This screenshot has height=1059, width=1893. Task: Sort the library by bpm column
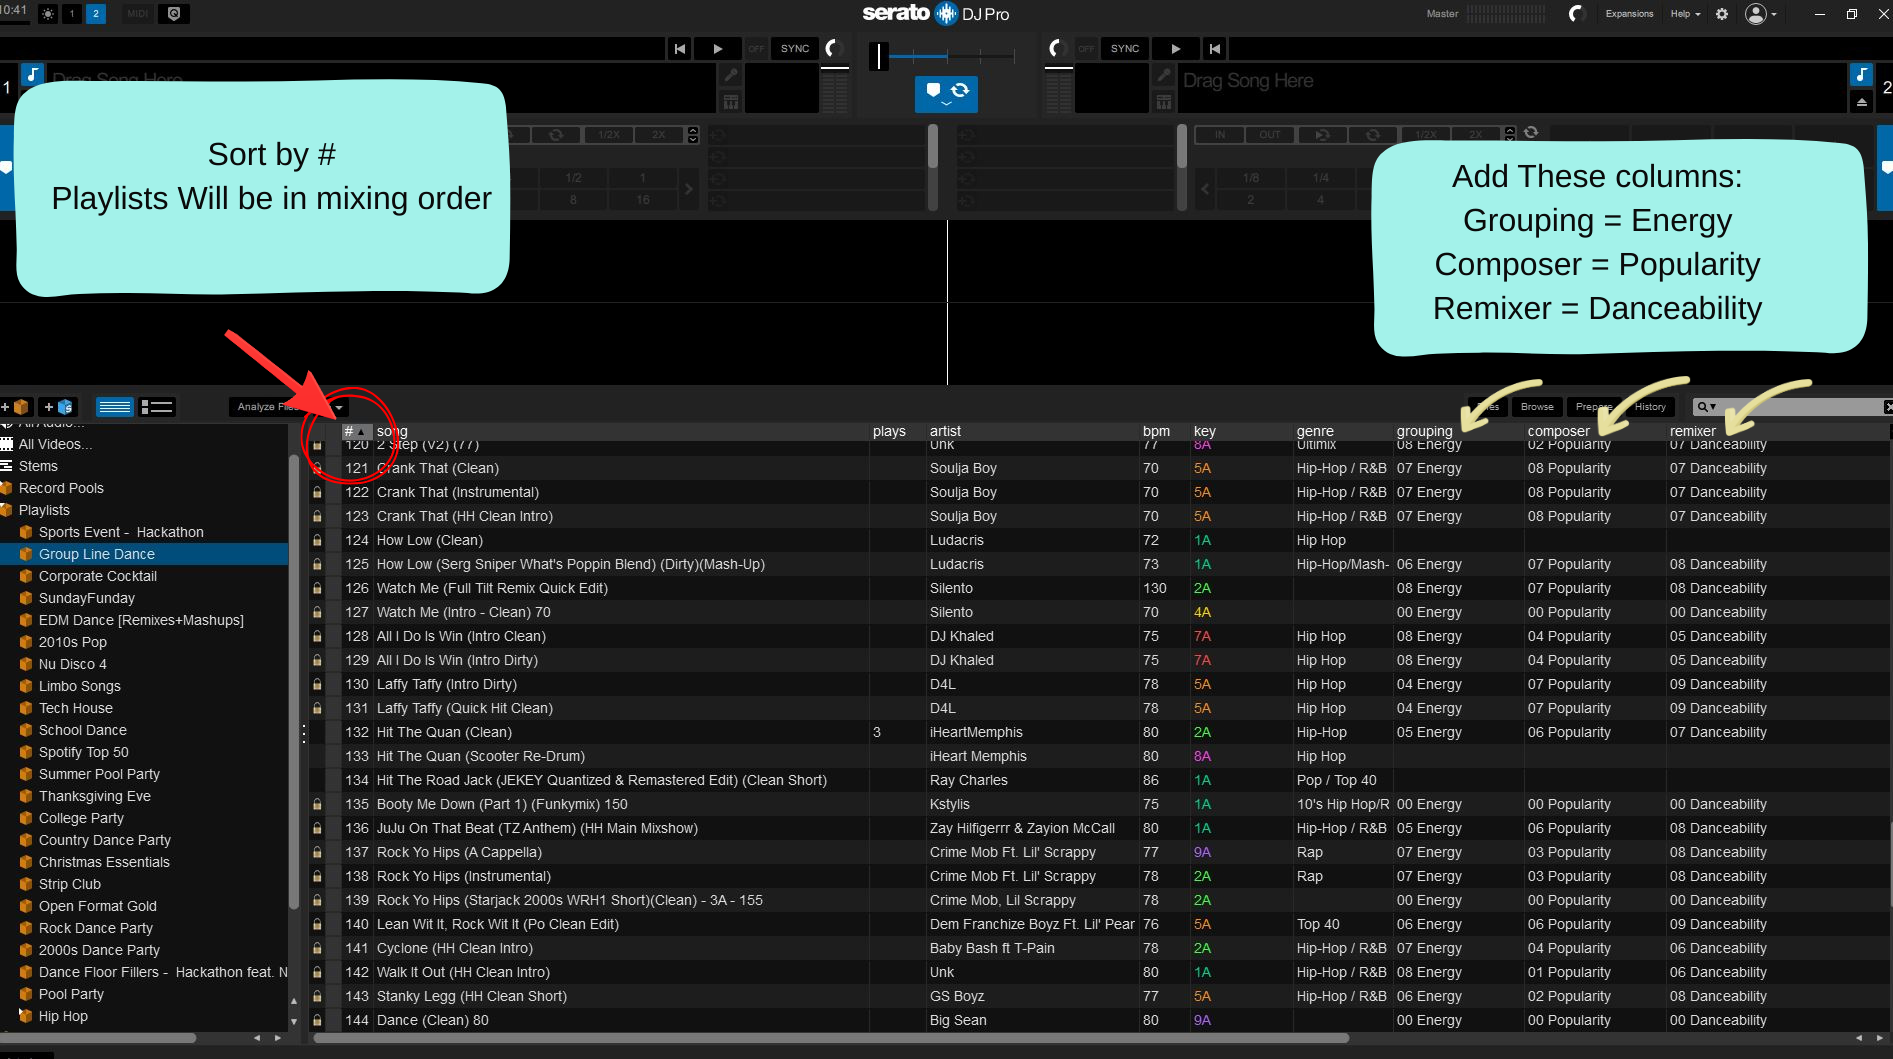1156,431
